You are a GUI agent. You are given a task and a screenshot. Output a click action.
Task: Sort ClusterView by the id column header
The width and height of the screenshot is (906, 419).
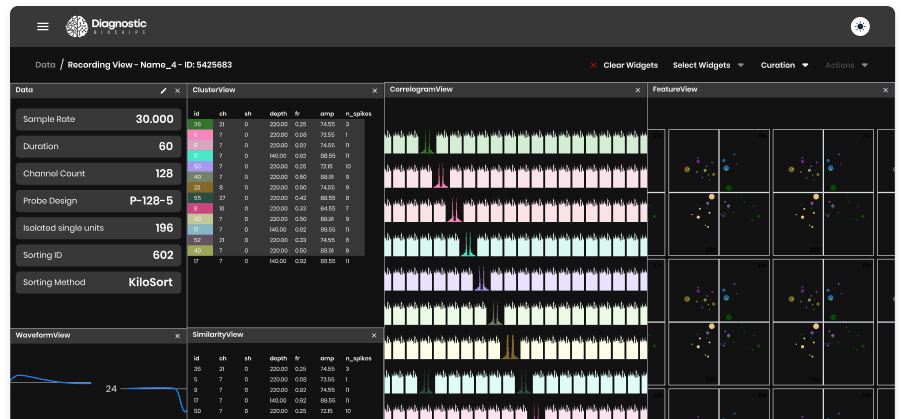(196, 114)
